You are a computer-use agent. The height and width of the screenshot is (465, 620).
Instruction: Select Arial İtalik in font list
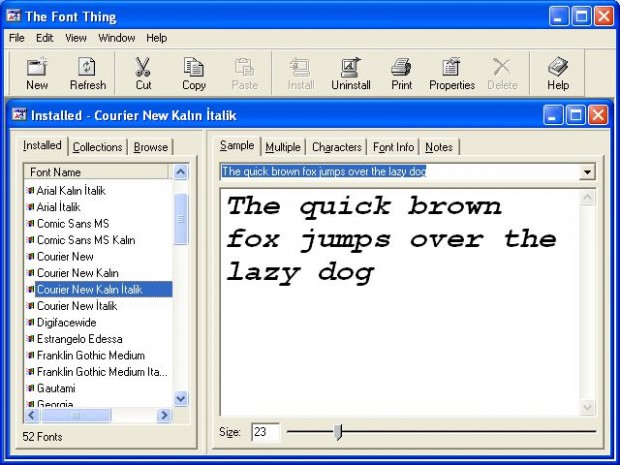[x=58, y=207]
